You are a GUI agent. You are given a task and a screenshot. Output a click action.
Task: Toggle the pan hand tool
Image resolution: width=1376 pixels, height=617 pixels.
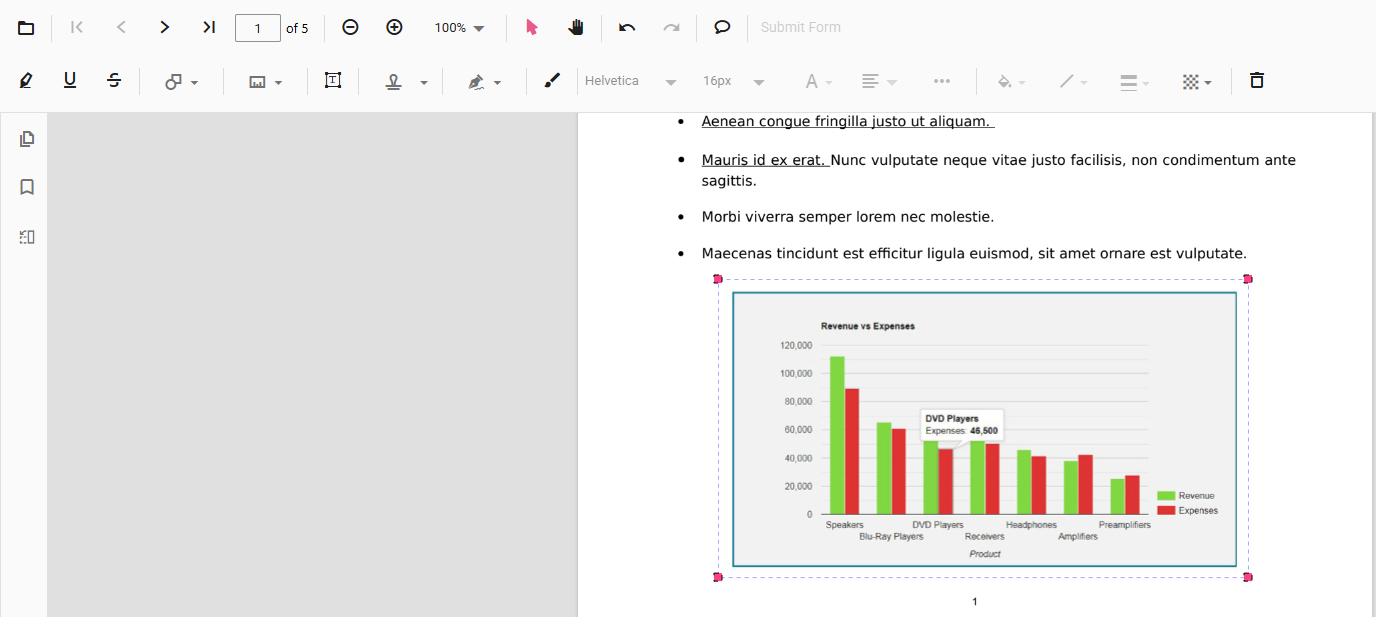(x=576, y=28)
